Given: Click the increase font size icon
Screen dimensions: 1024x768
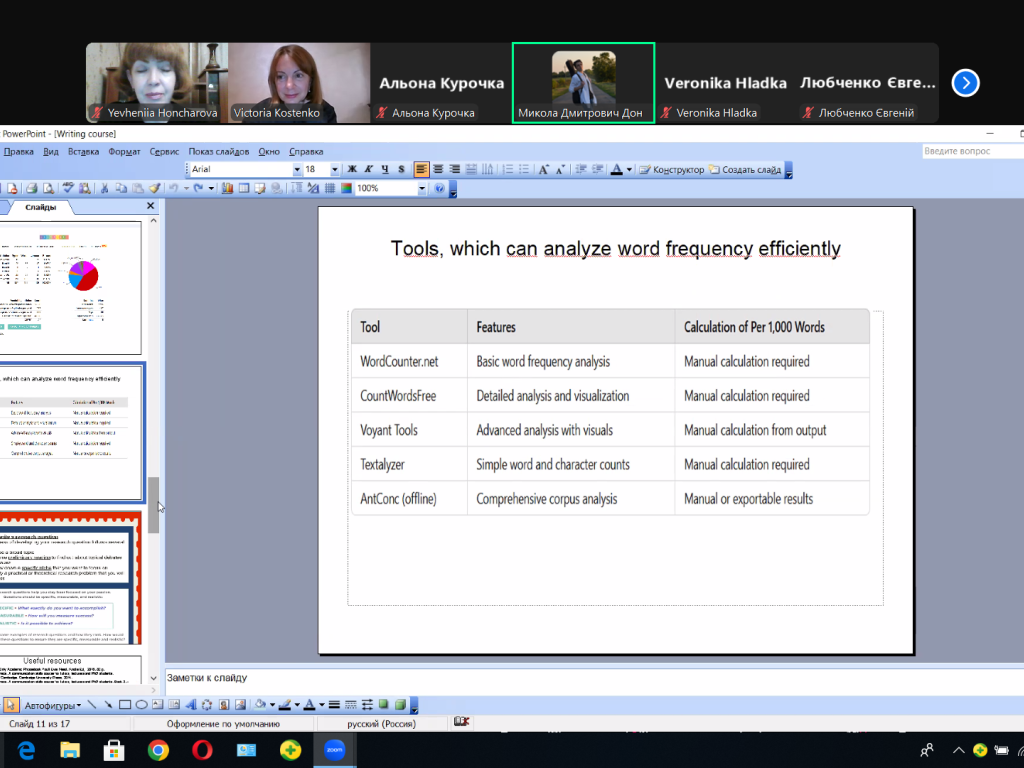Looking at the screenshot, I should tap(543, 169).
